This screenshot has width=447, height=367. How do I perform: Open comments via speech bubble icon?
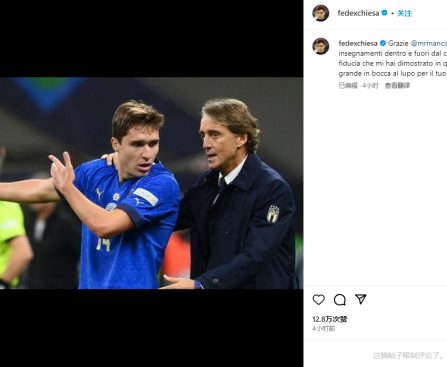click(340, 300)
